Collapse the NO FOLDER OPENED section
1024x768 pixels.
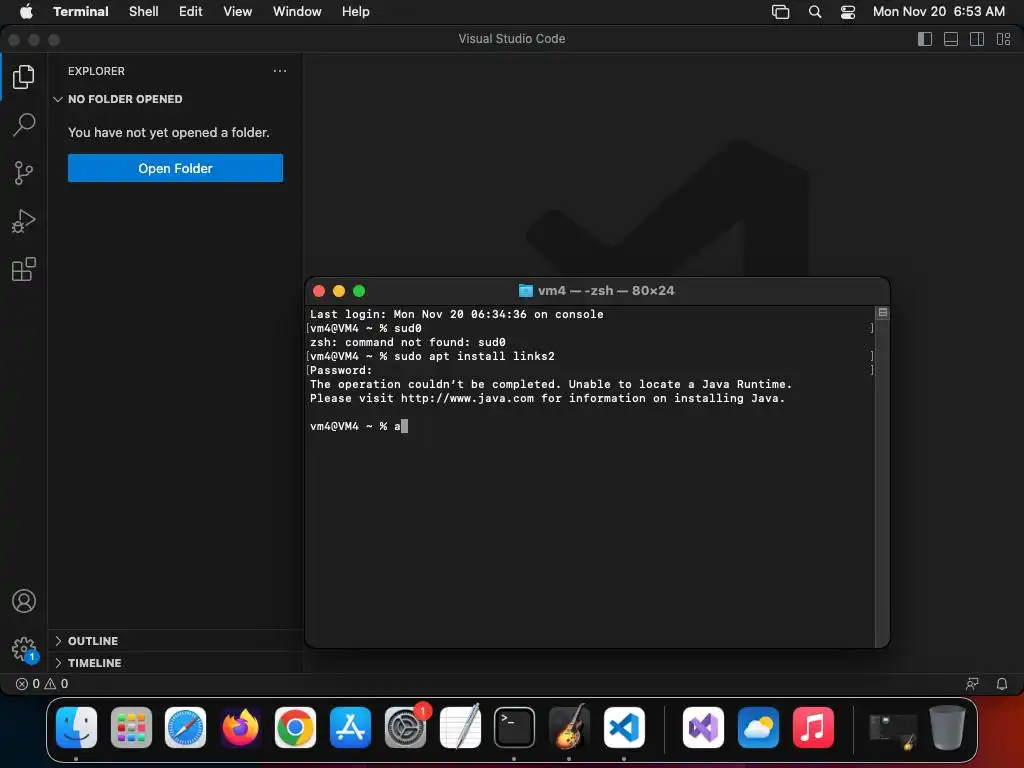coord(175,99)
